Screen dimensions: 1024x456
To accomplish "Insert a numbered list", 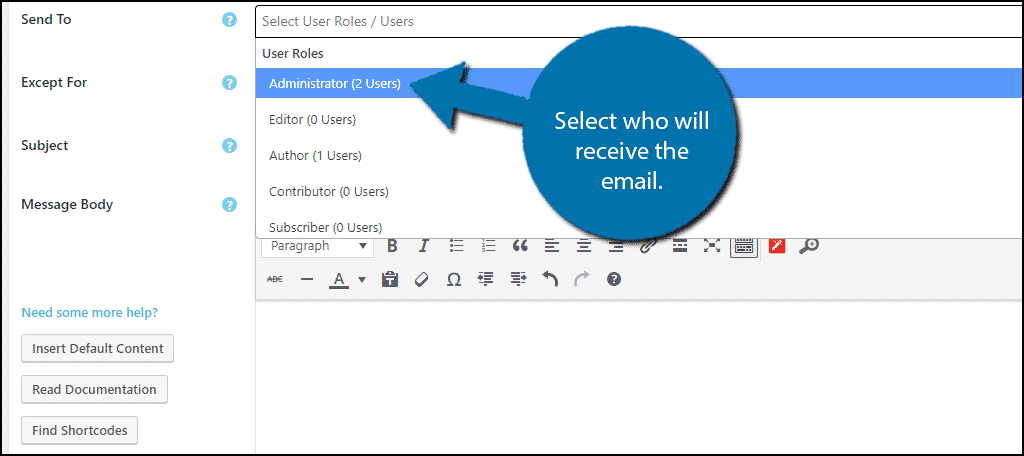I will click(x=488, y=246).
